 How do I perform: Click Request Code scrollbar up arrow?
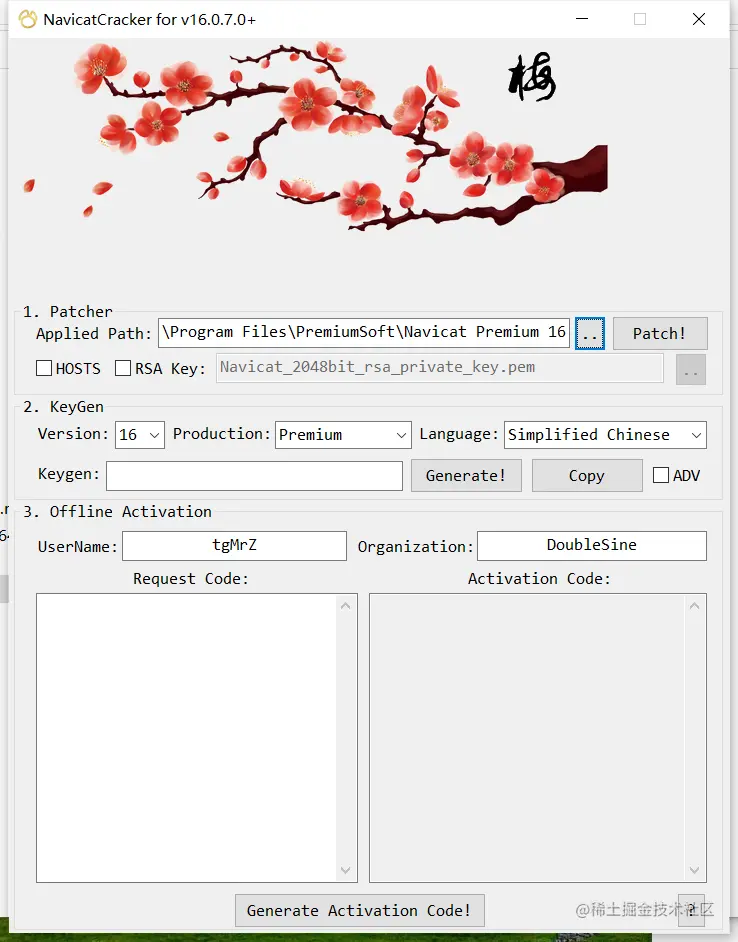(x=346, y=606)
